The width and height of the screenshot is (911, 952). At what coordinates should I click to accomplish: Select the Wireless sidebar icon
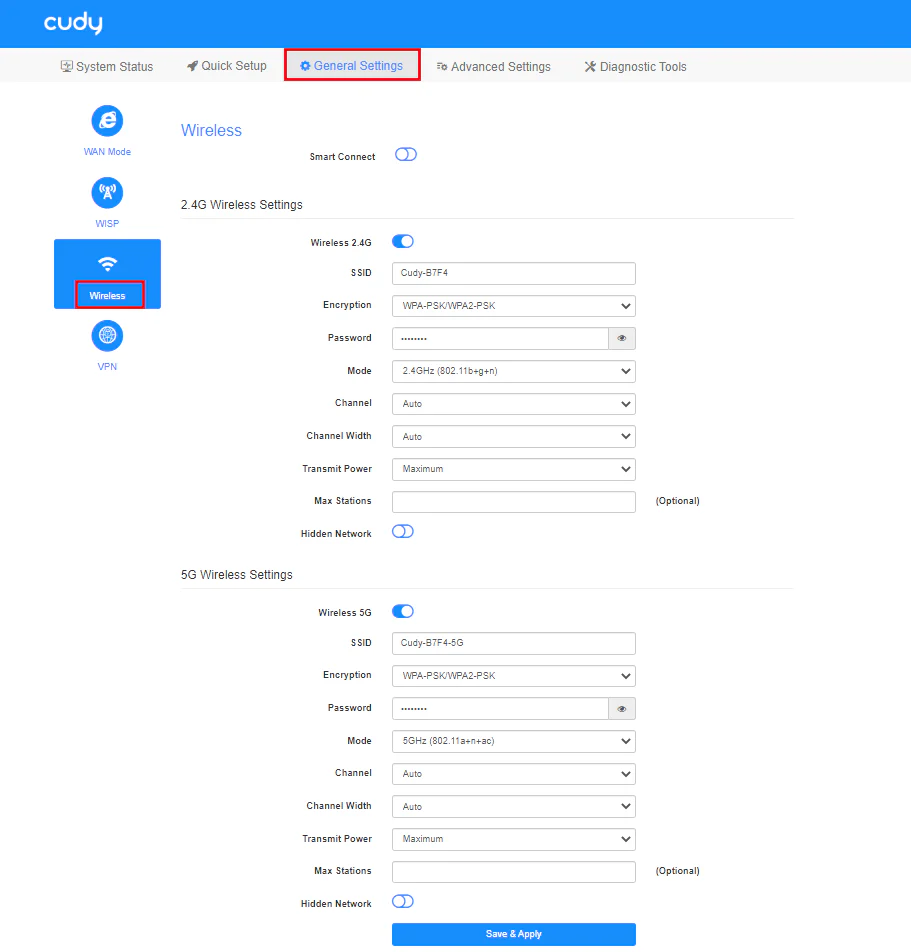point(107,264)
